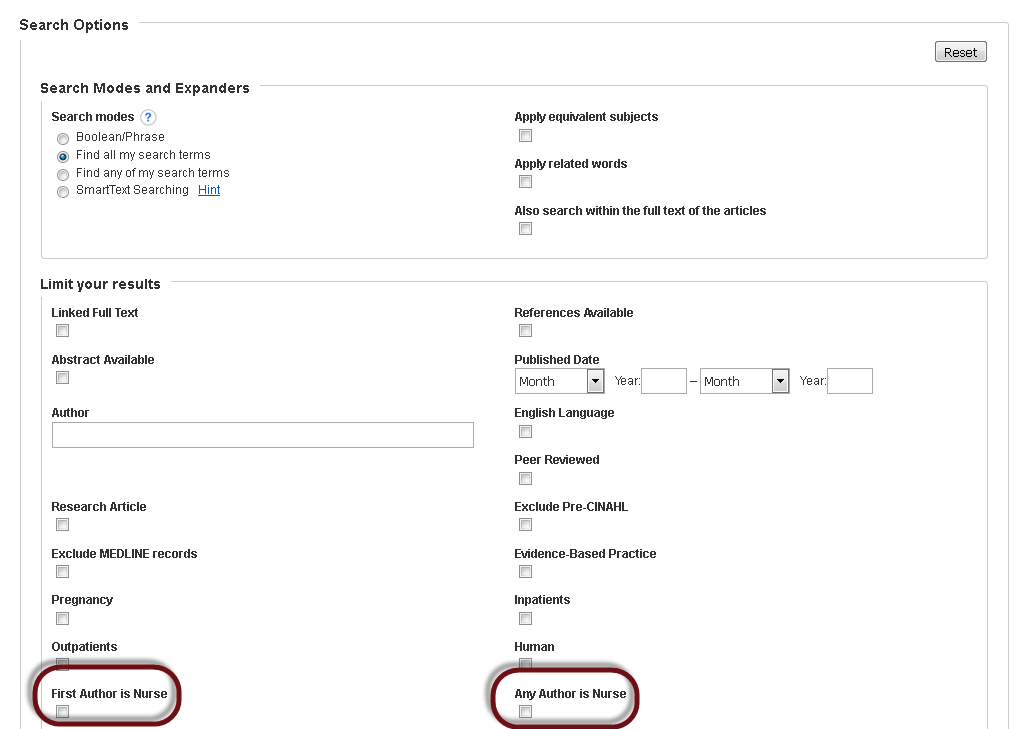Check Exclude MEDLINE records box
This screenshot has width=1014, height=729.
[x=62, y=571]
